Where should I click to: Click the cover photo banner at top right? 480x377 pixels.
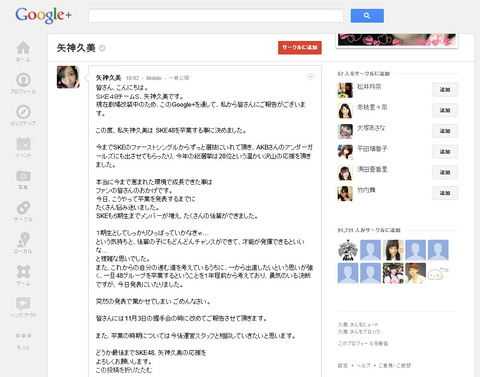pos(397,40)
